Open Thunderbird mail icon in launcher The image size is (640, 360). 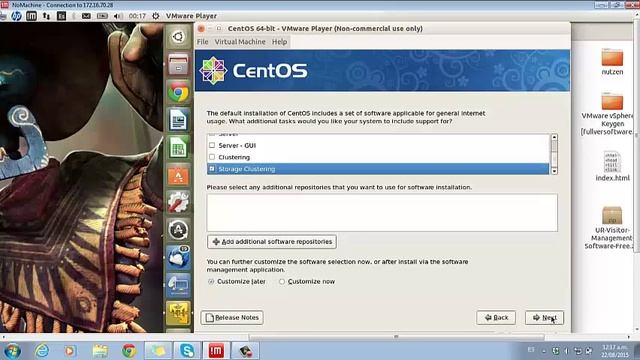[178, 258]
